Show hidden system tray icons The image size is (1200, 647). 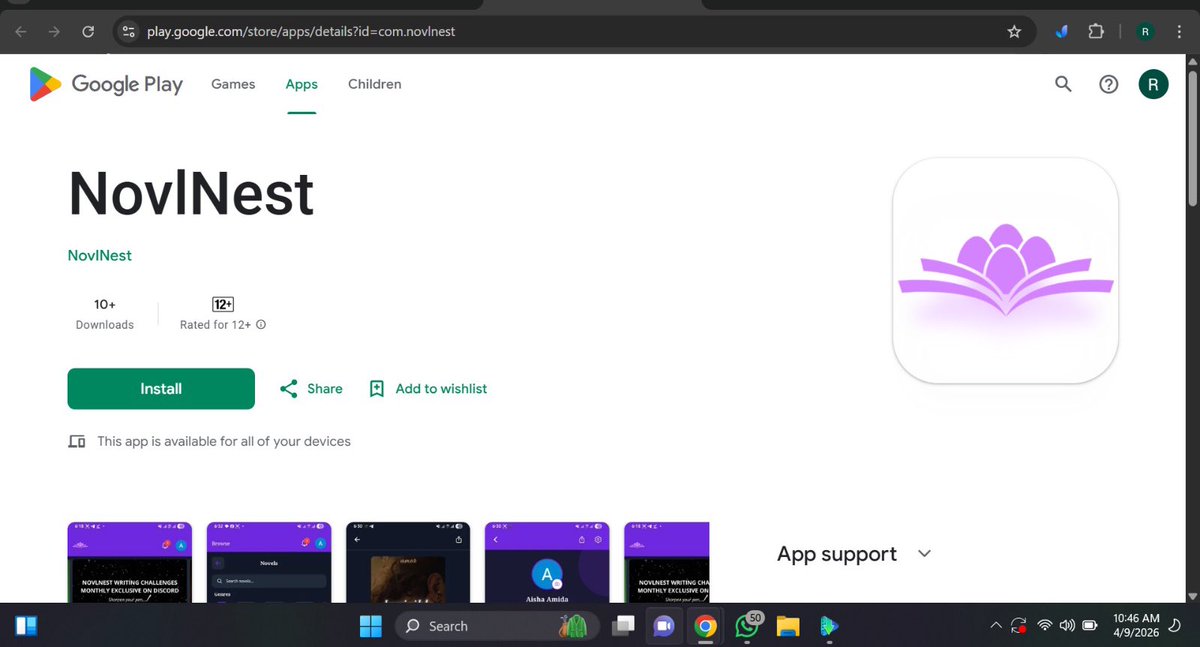995,626
